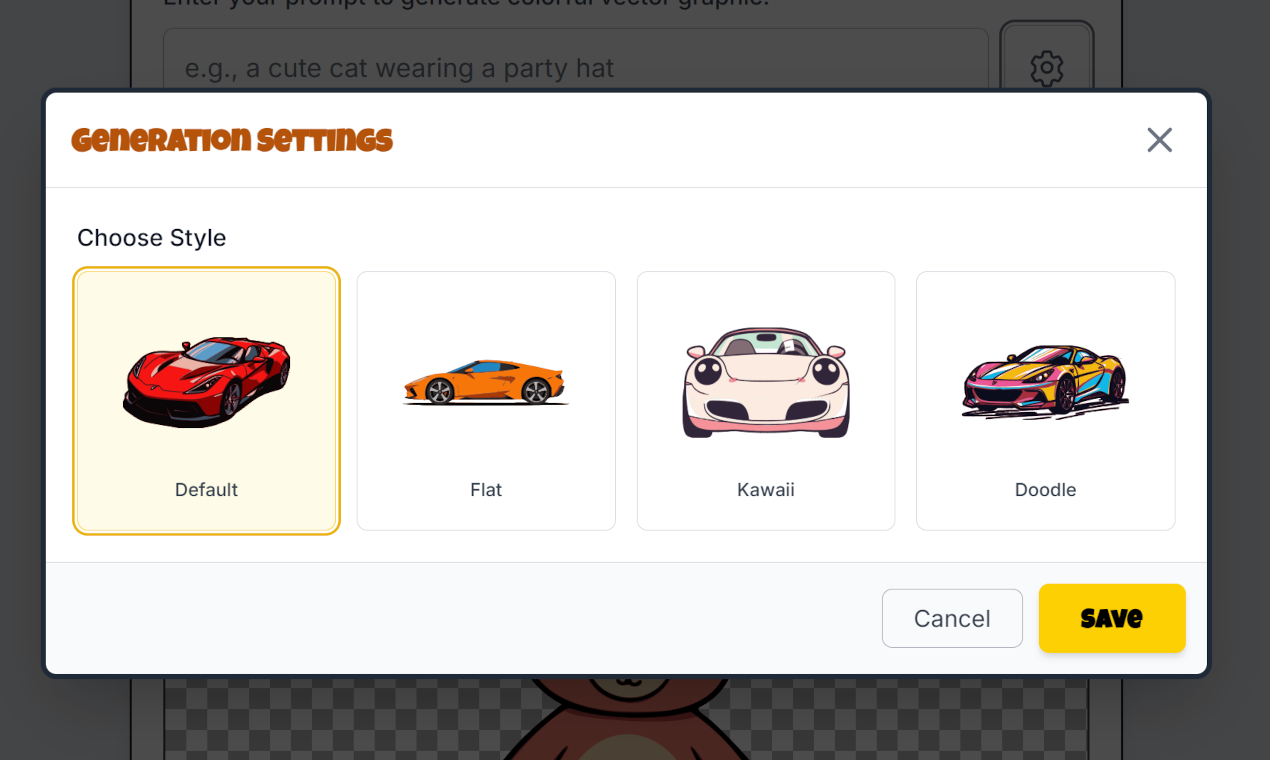
Task: Cancel the generation settings changes
Action: pyautogui.click(x=952, y=618)
